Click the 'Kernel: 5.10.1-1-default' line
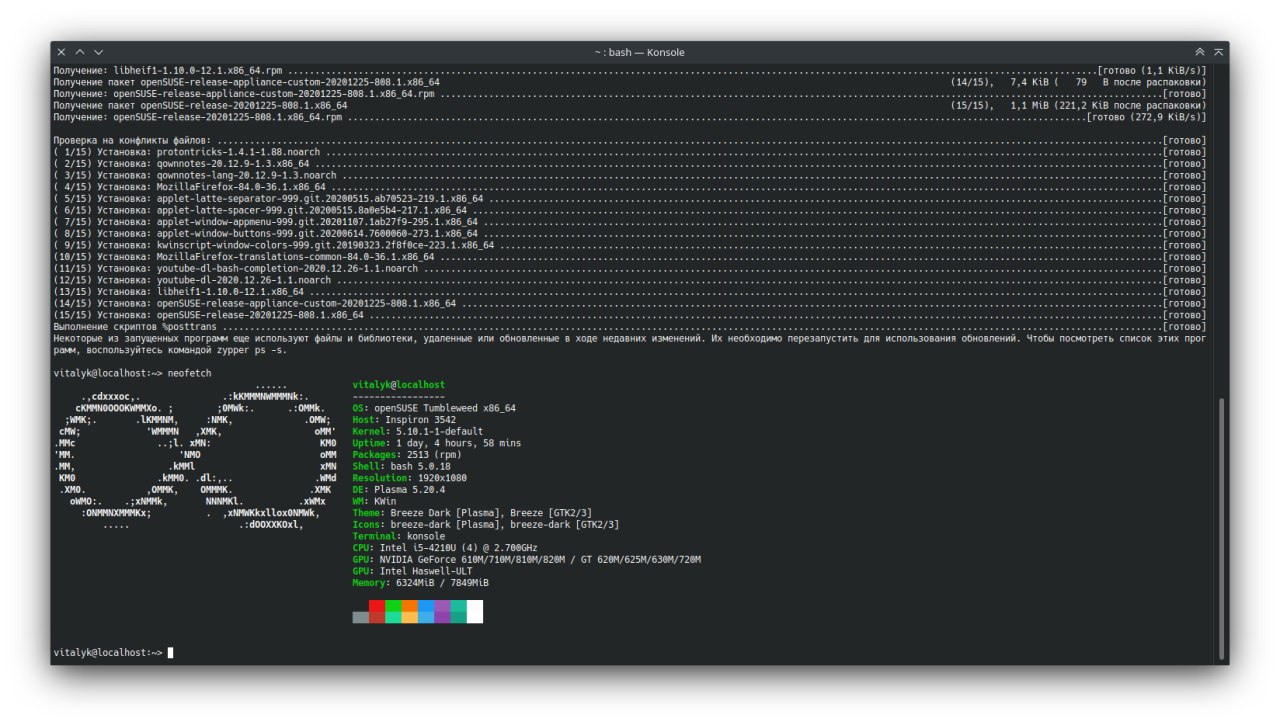Screen dimensions: 1280x725 pos(418,431)
